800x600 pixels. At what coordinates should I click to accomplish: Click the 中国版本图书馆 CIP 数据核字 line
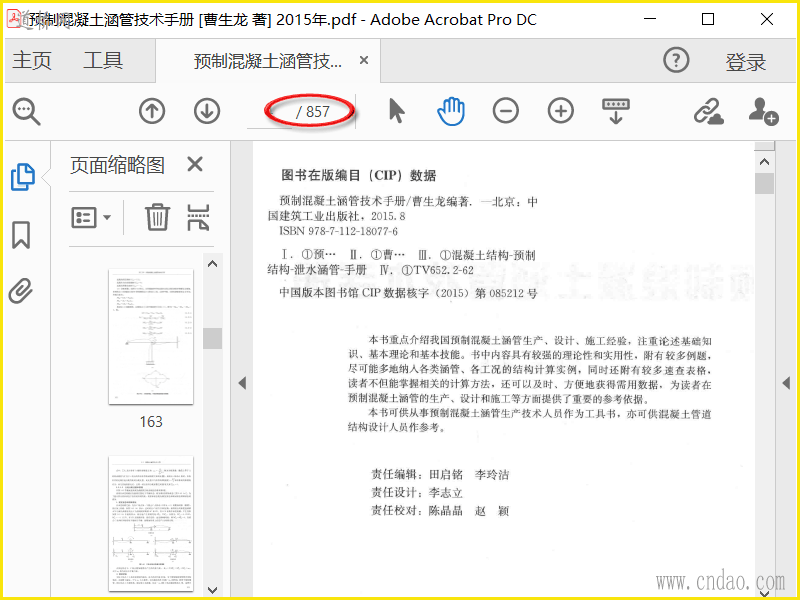click(408, 293)
